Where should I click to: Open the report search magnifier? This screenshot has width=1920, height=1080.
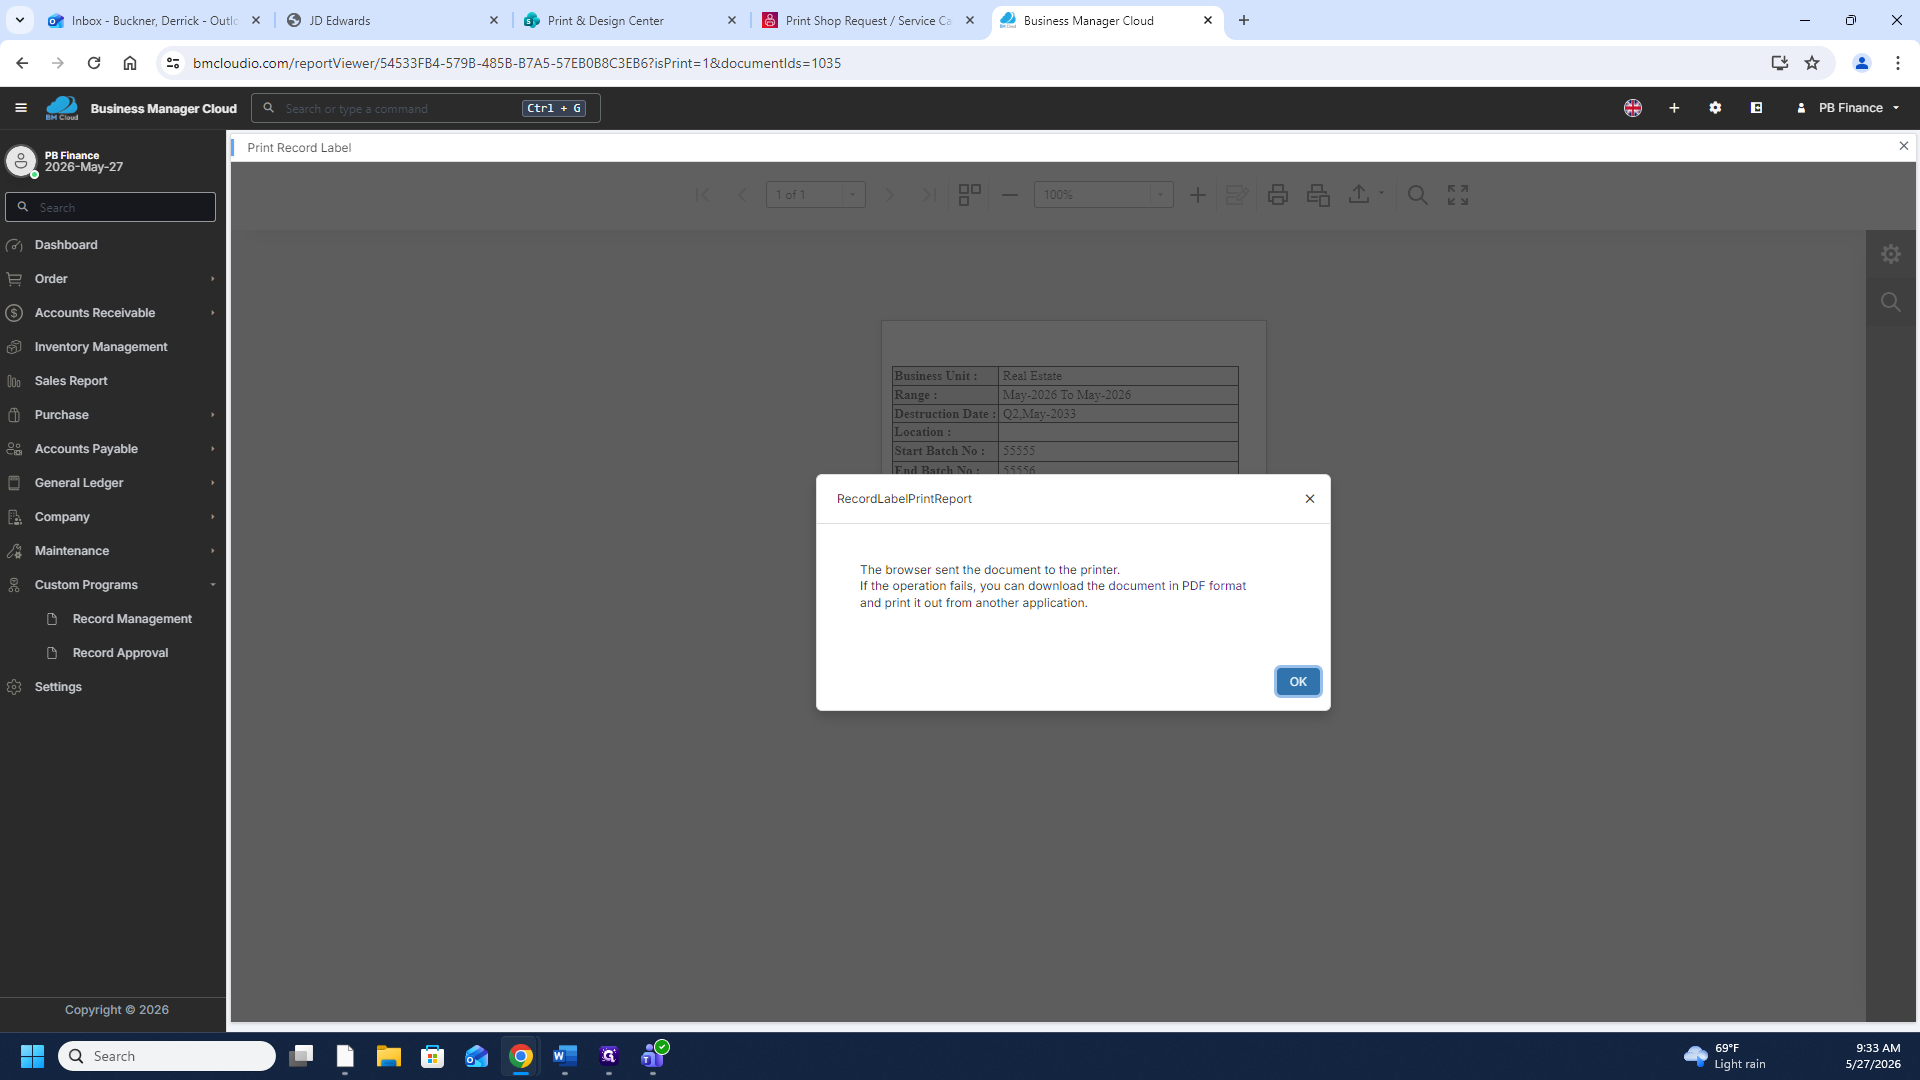(x=1417, y=195)
